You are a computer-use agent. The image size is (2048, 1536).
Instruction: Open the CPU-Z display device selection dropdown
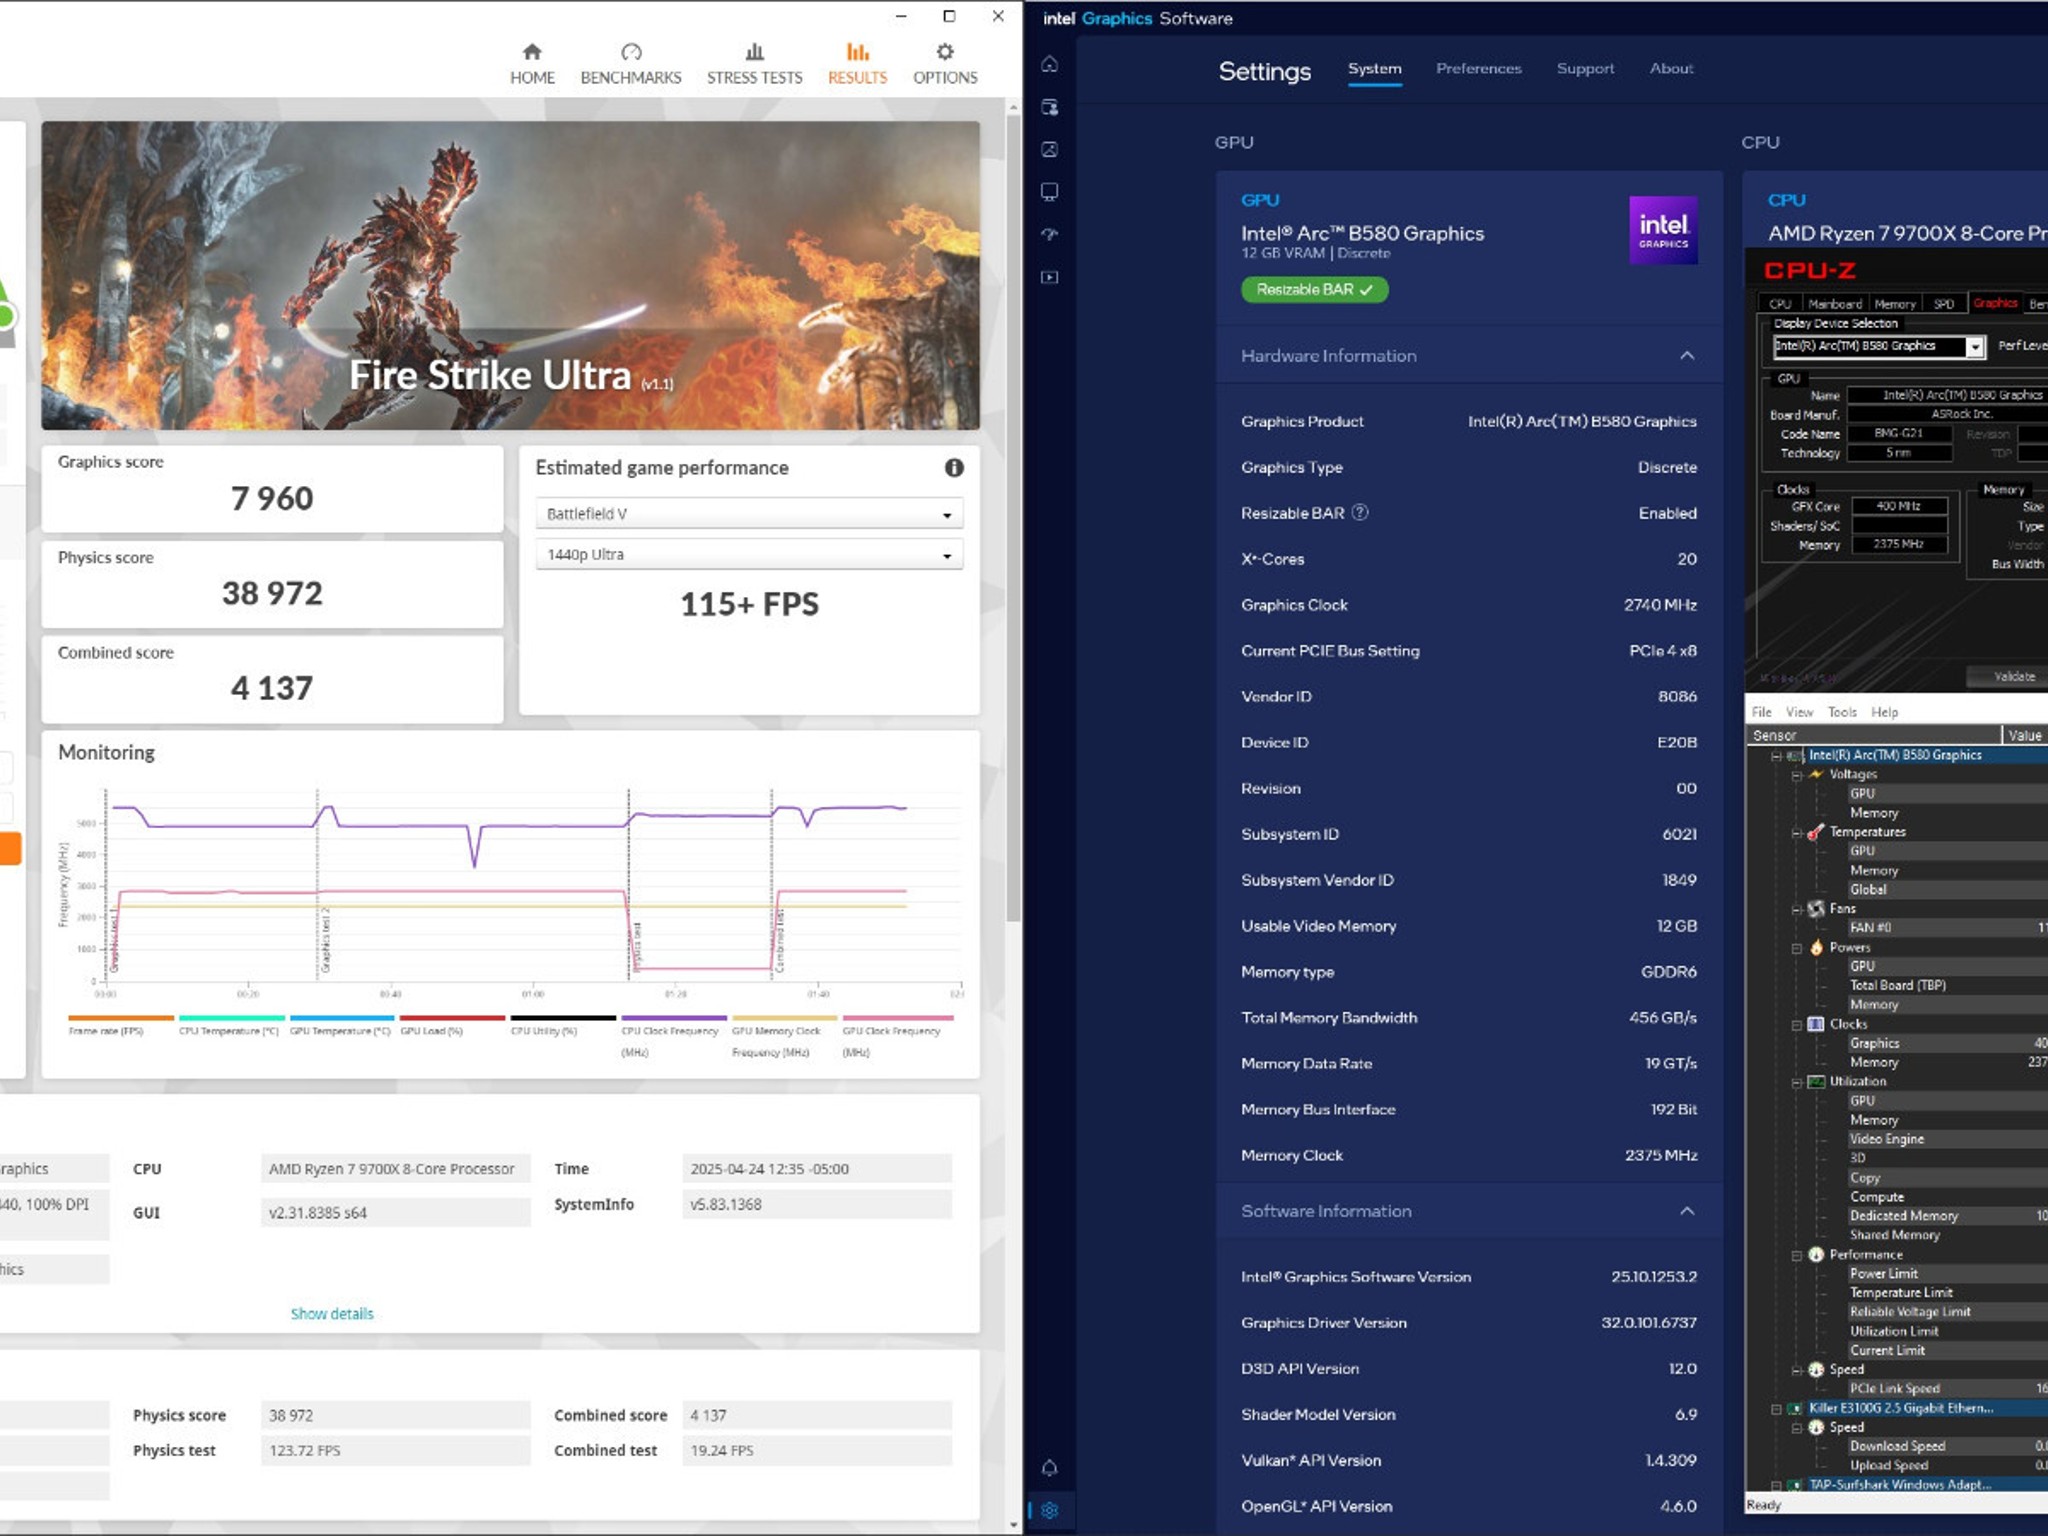1975,346
